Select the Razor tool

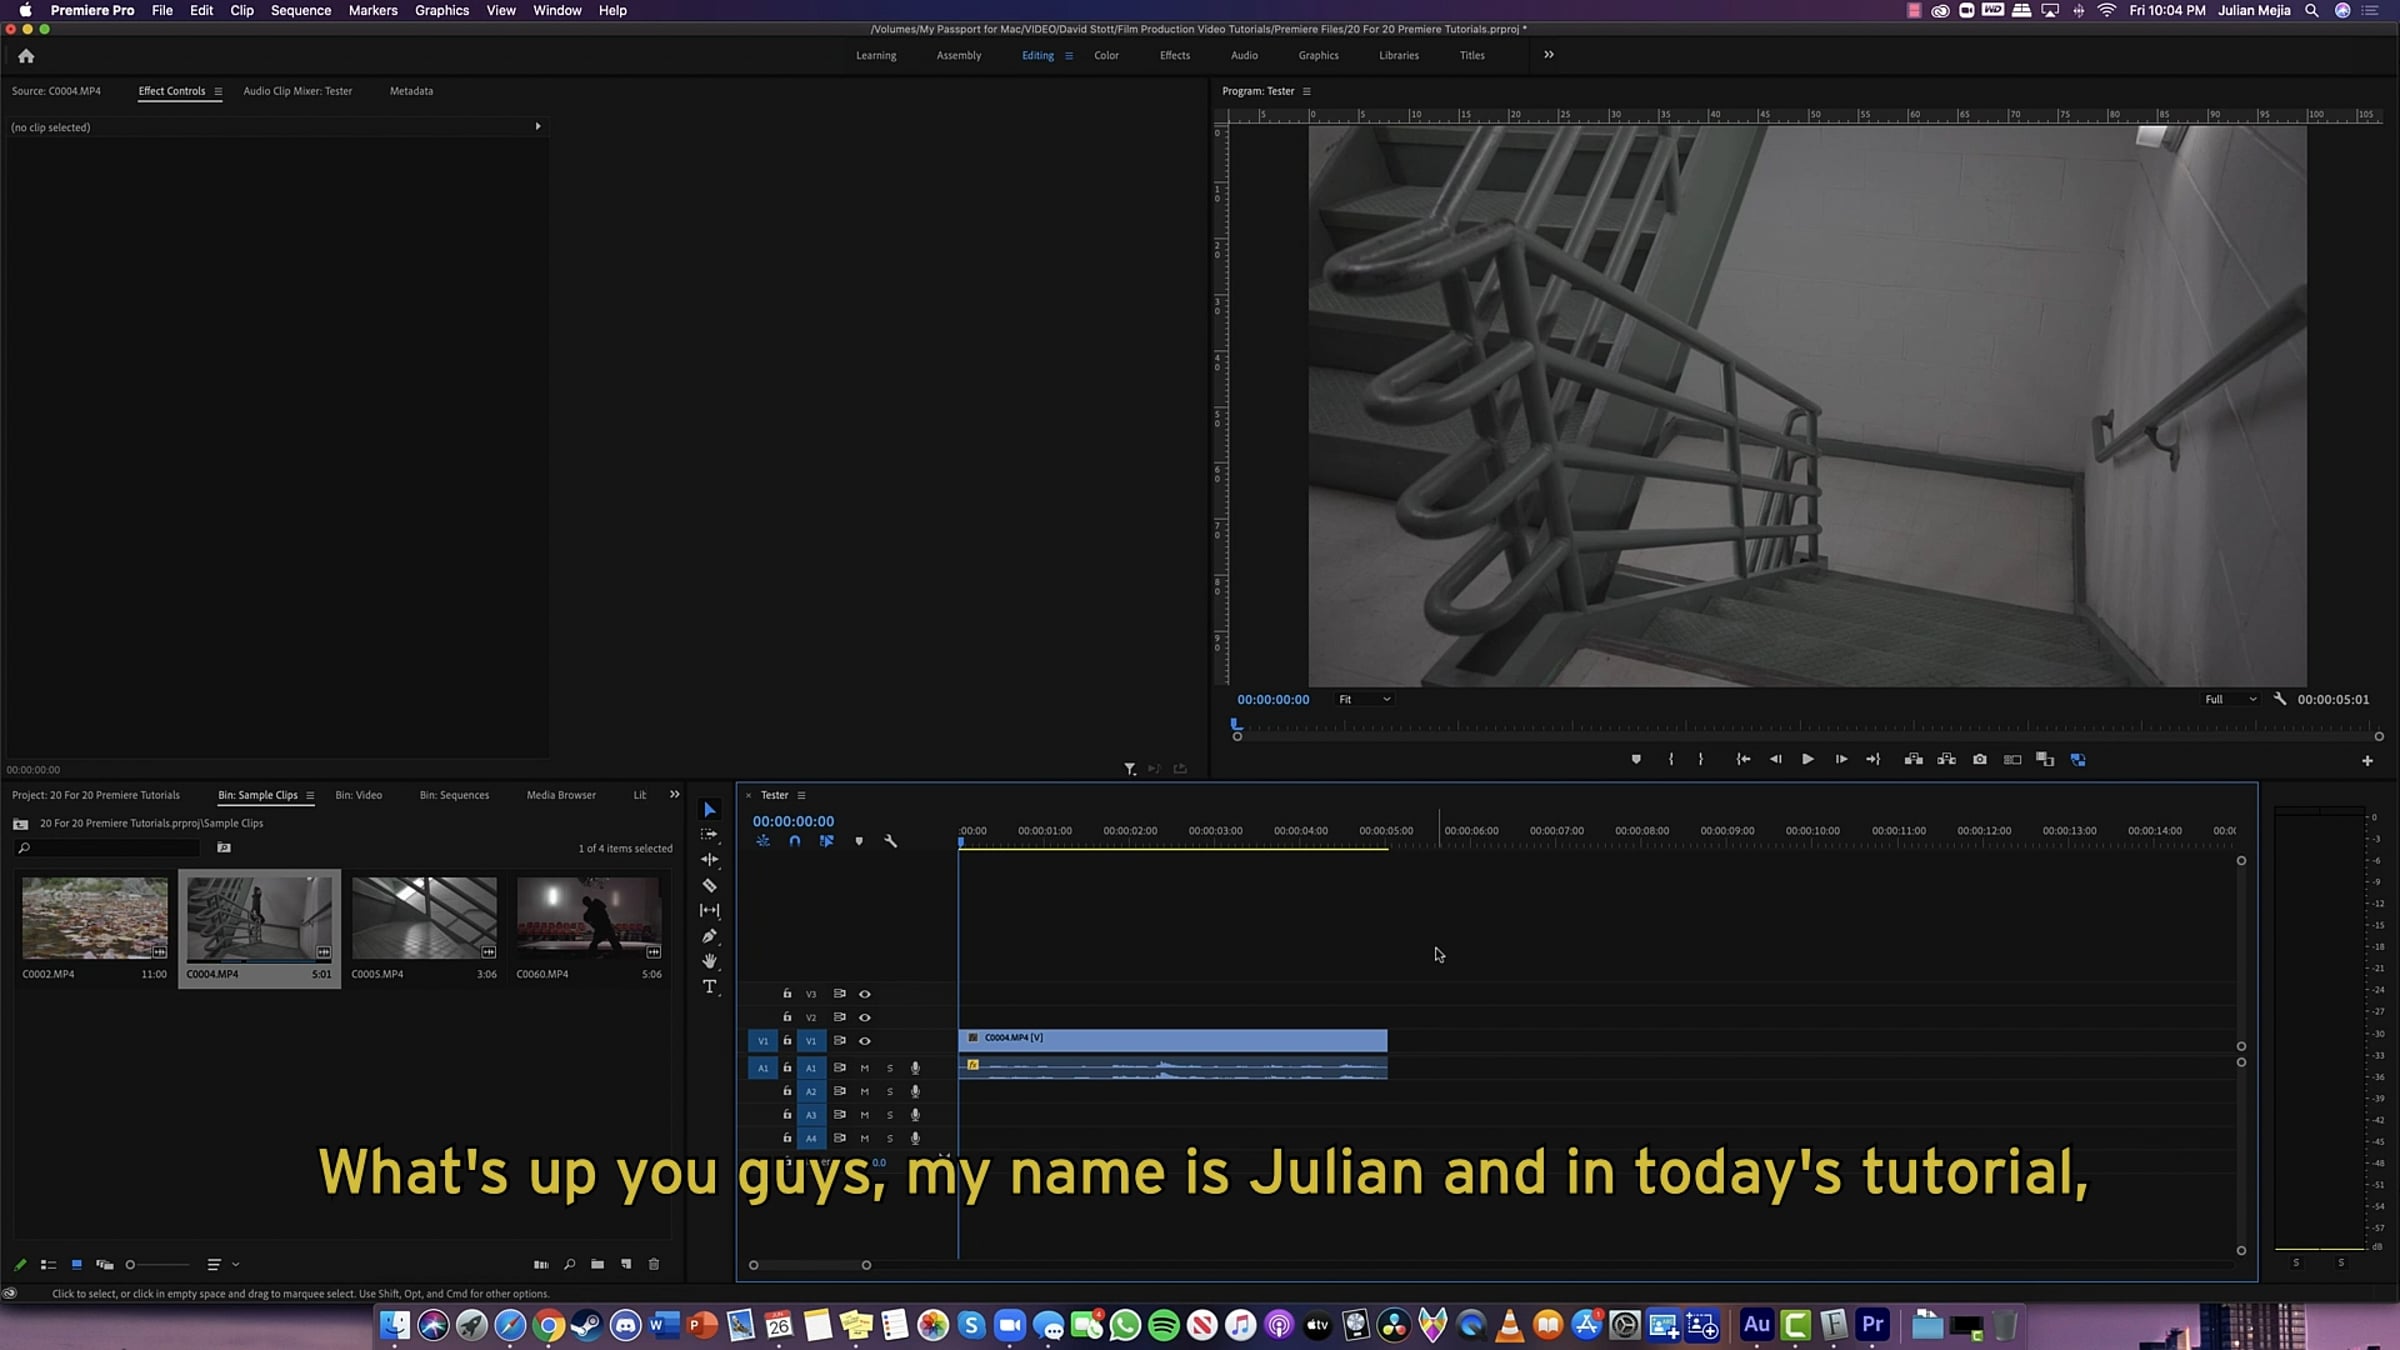pos(709,885)
